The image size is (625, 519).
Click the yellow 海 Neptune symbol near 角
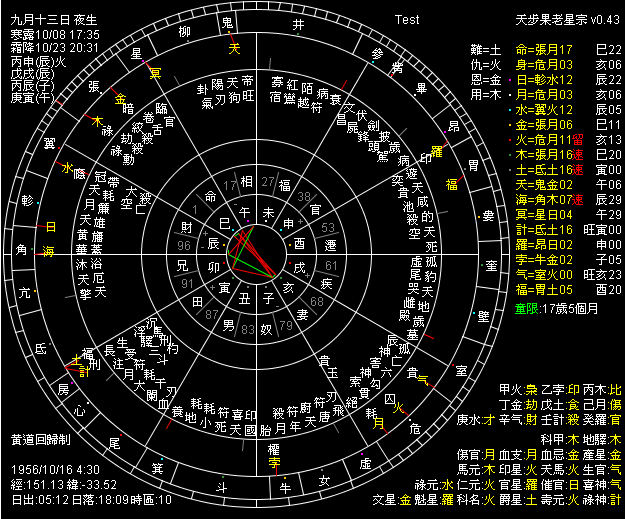click(49, 250)
